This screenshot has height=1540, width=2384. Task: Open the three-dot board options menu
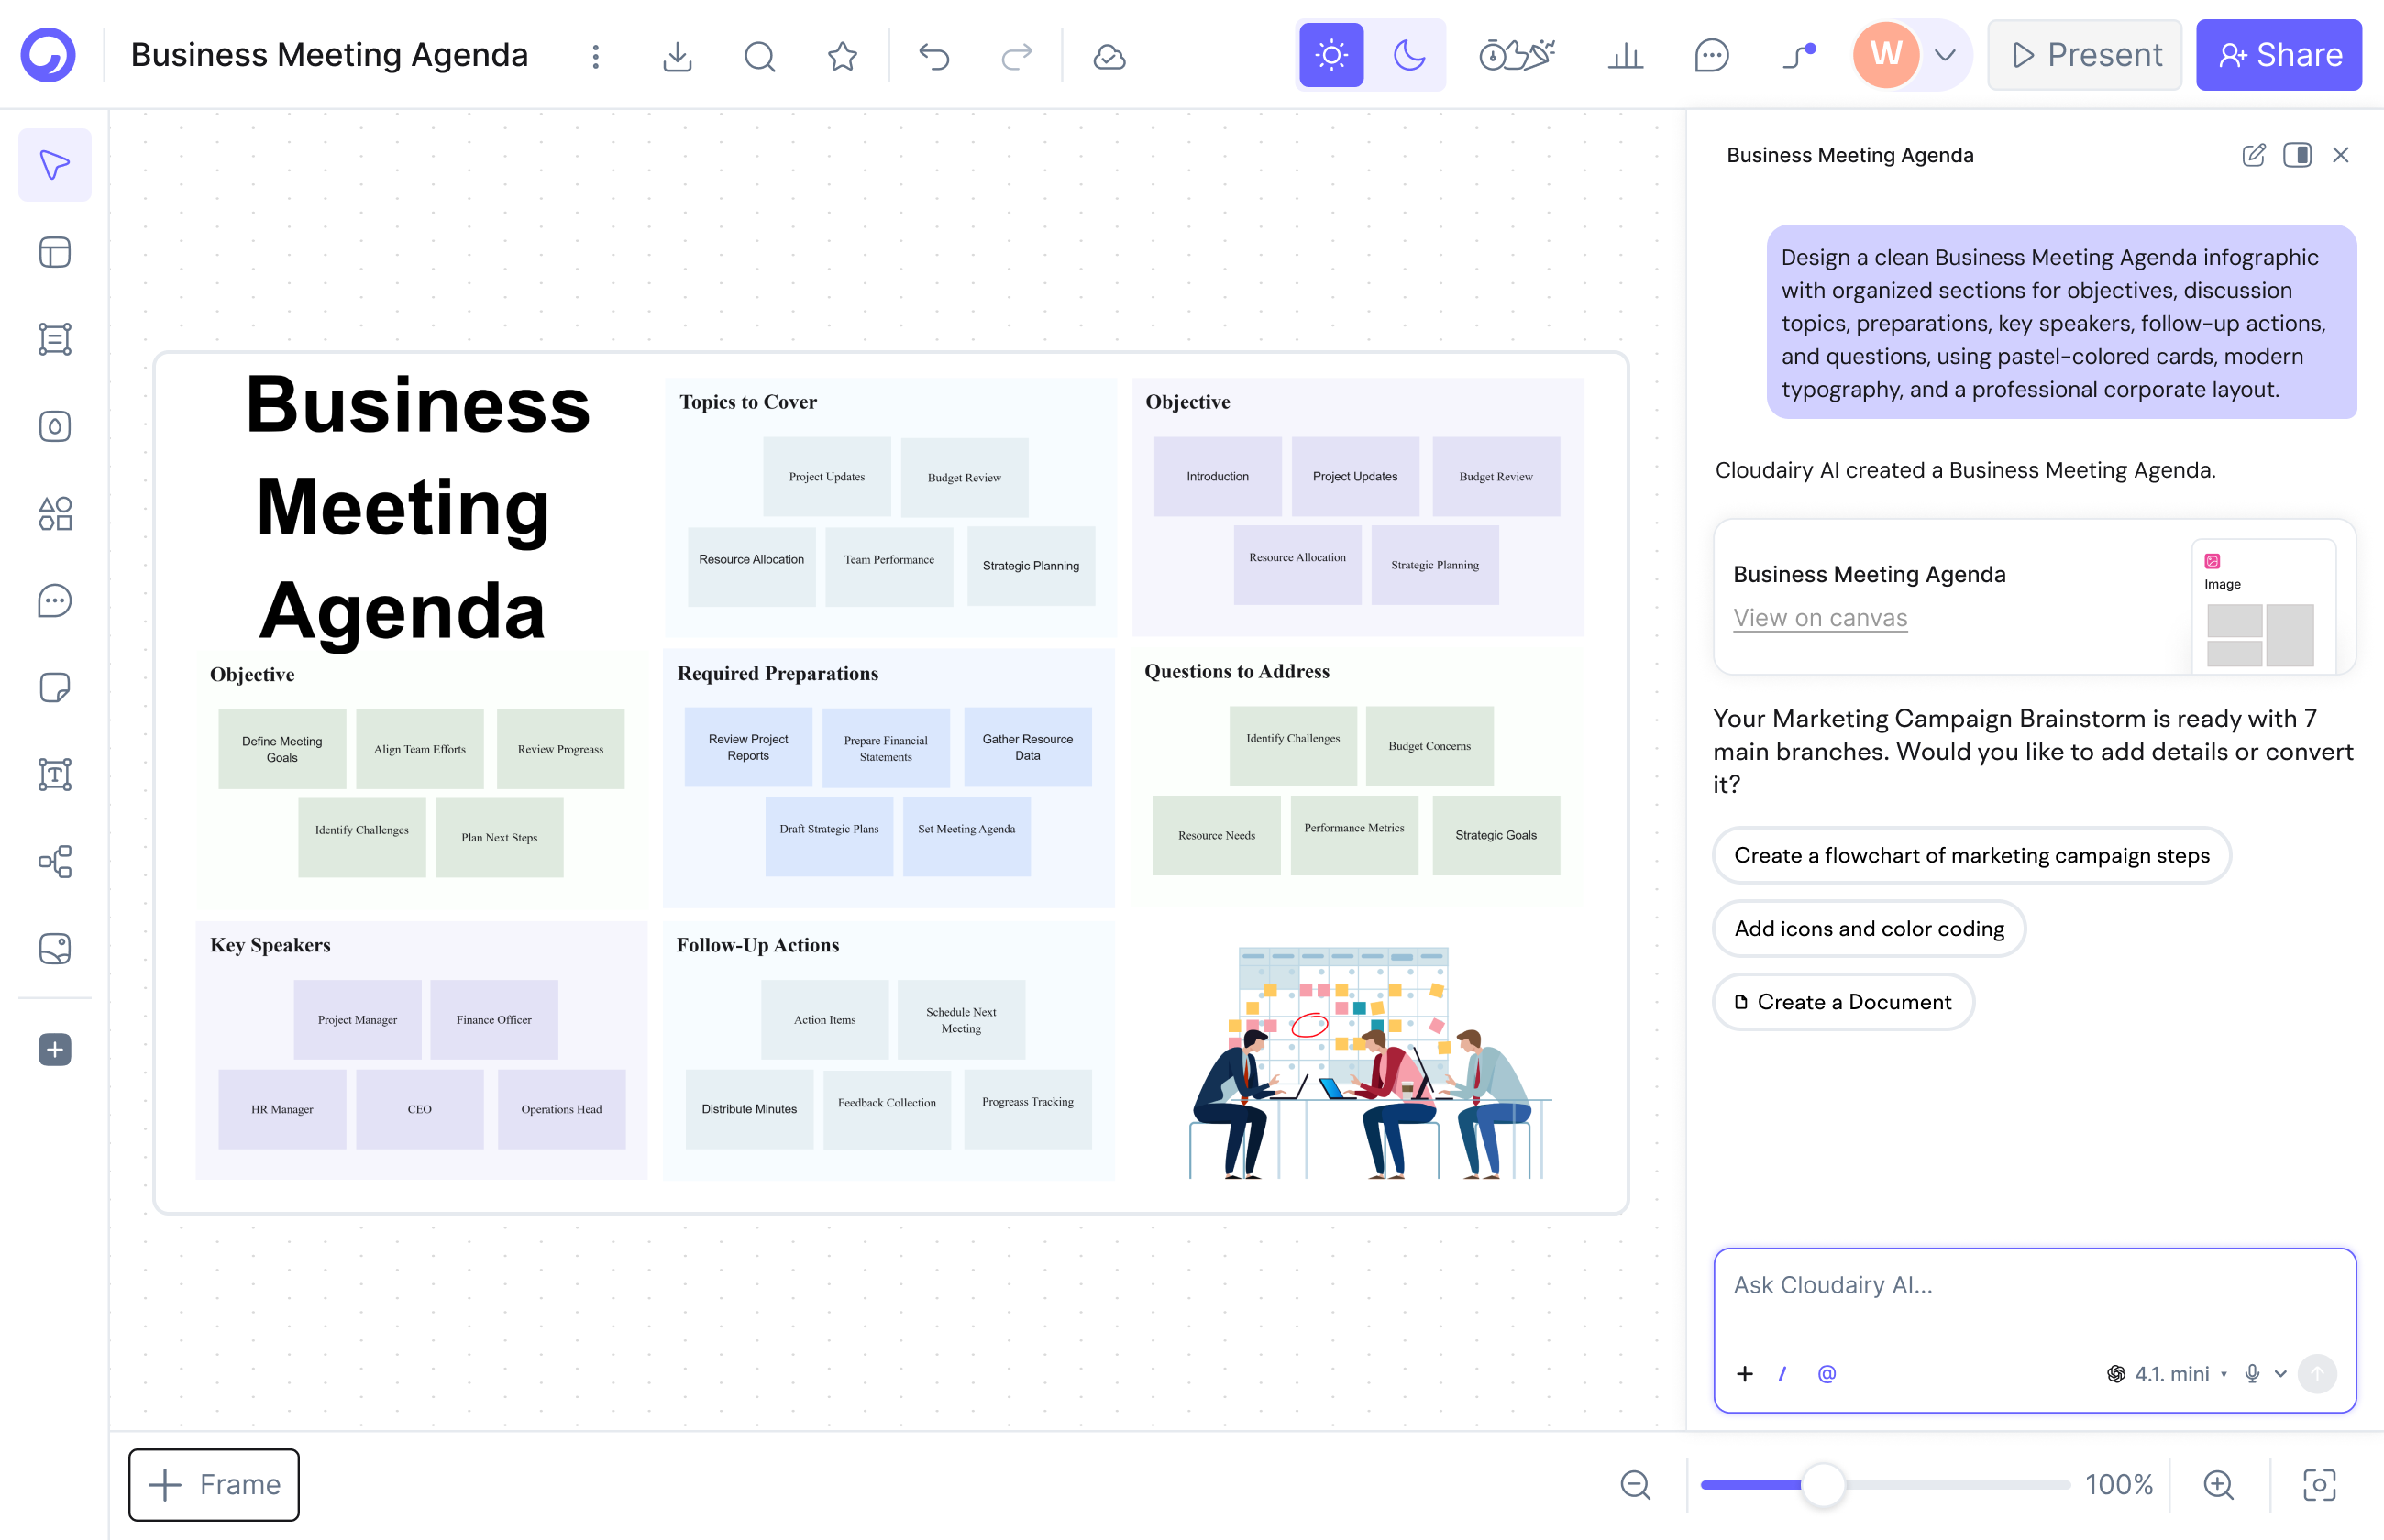(596, 56)
